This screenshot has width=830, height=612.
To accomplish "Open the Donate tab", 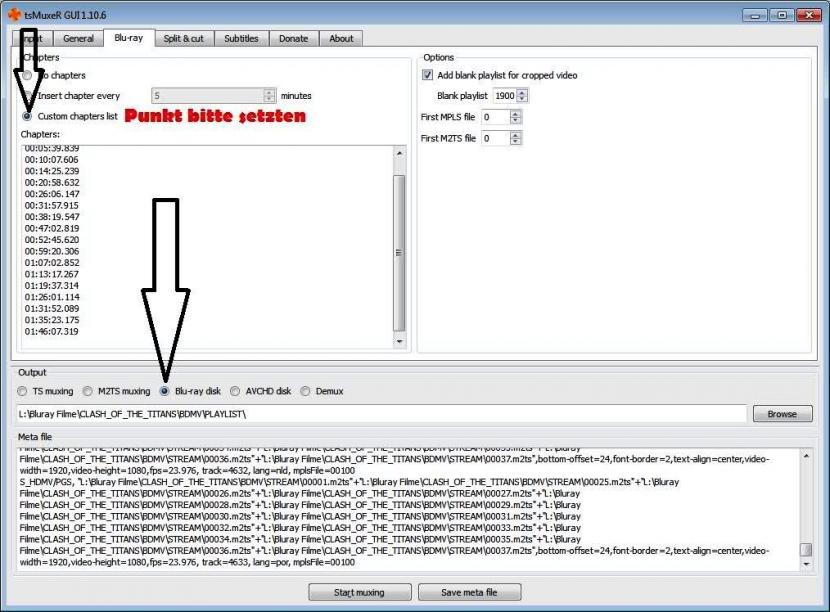I will click(294, 39).
